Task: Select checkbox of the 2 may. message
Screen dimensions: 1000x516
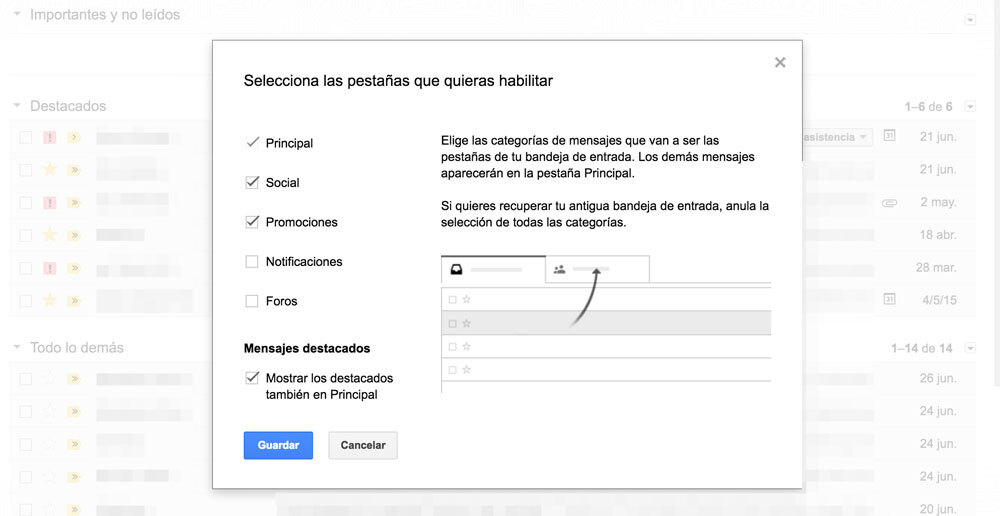Action: 26,203
